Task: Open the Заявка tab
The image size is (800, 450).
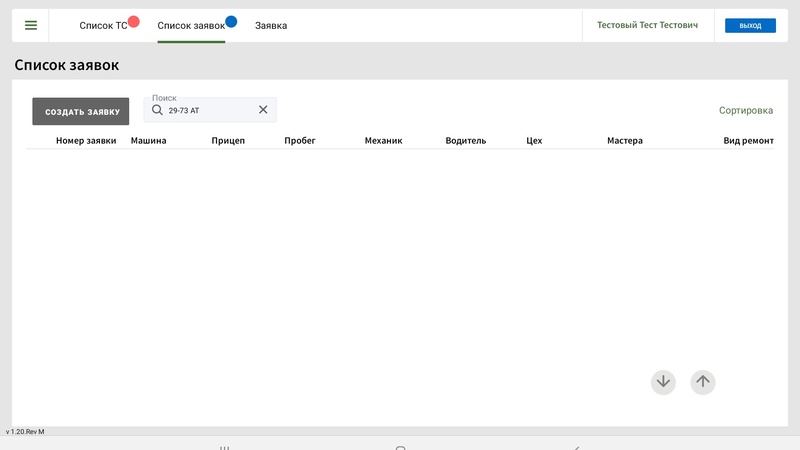Action: [x=271, y=26]
